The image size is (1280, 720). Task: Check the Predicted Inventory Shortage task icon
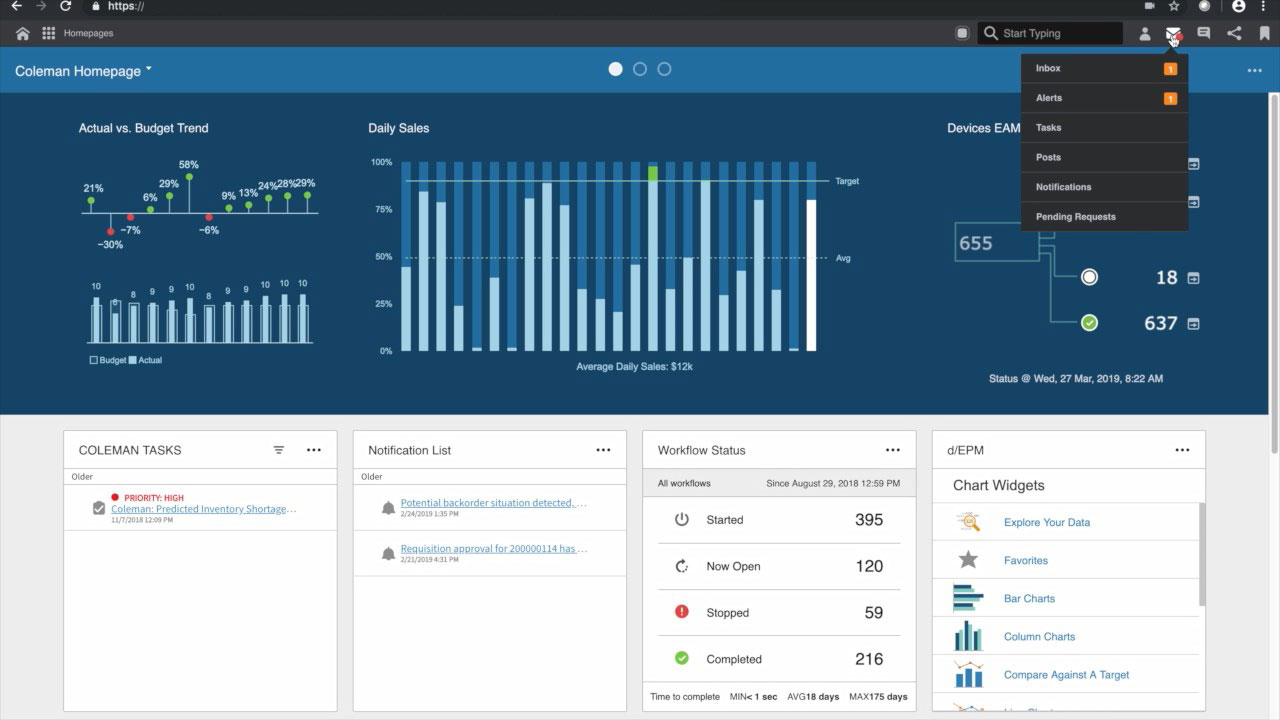point(98,508)
